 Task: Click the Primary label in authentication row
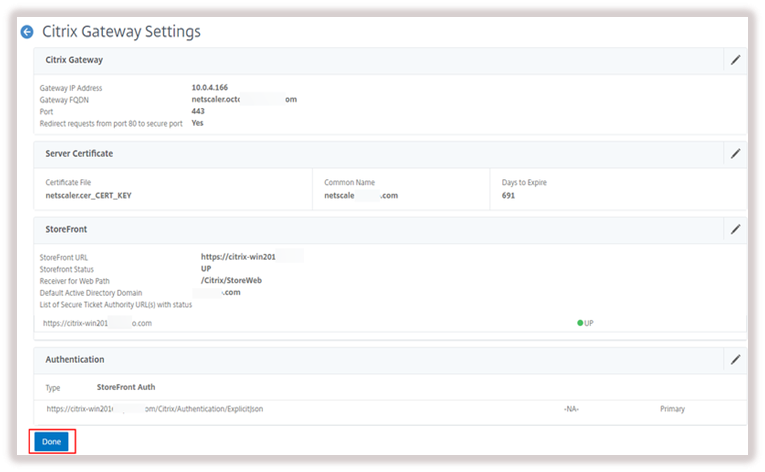(672, 409)
